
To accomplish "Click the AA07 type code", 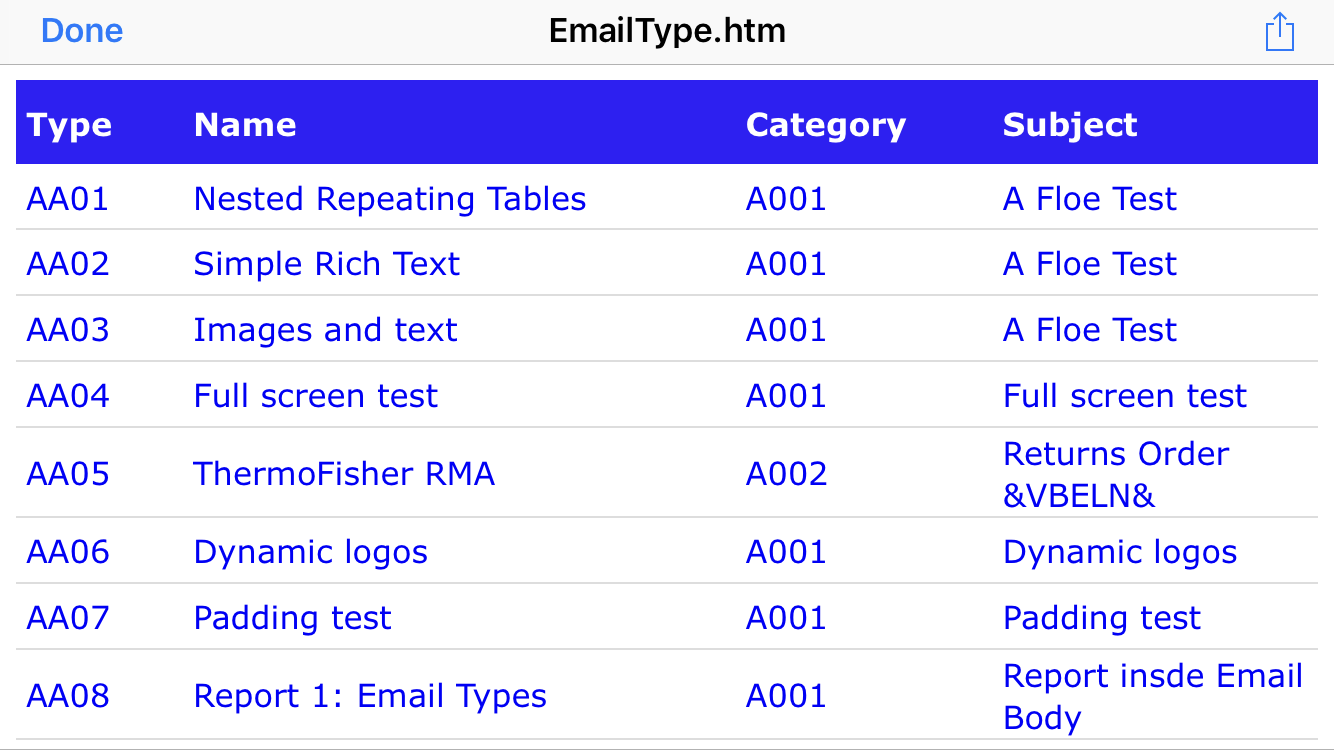I will coord(67,618).
